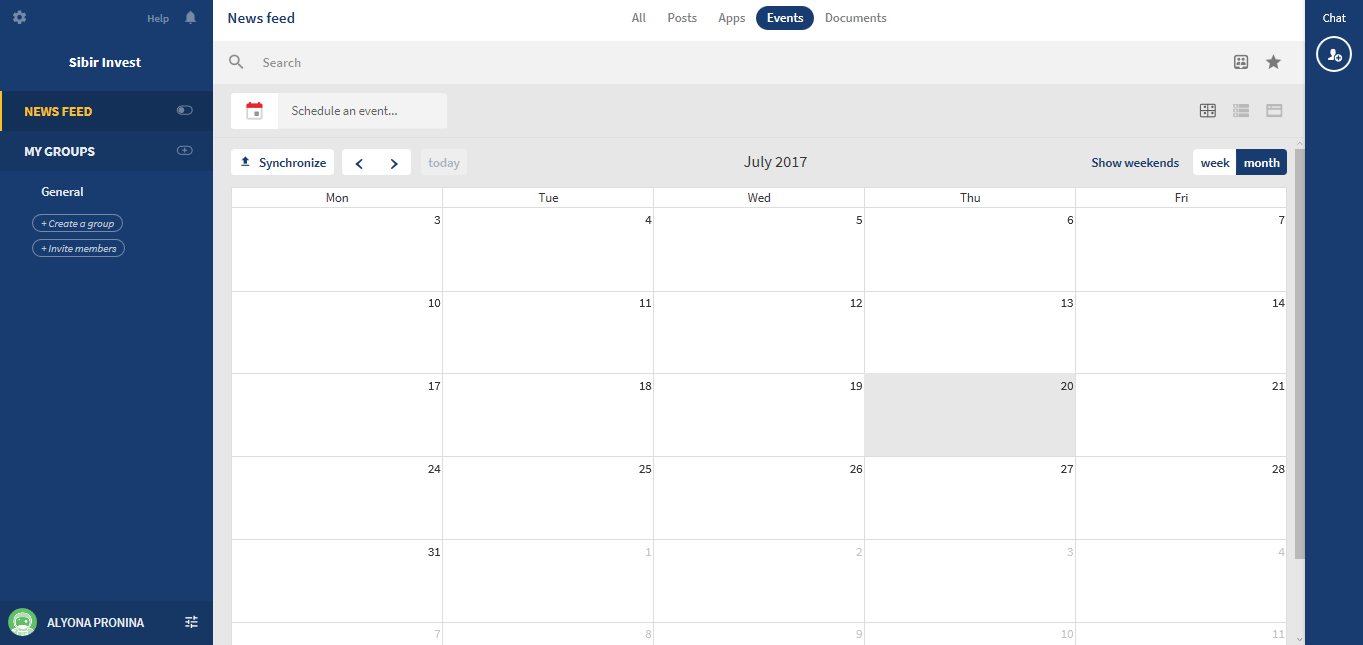The height and width of the screenshot is (645, 1363).
Task: Go to previous month arrow
Action: (359, 163)
